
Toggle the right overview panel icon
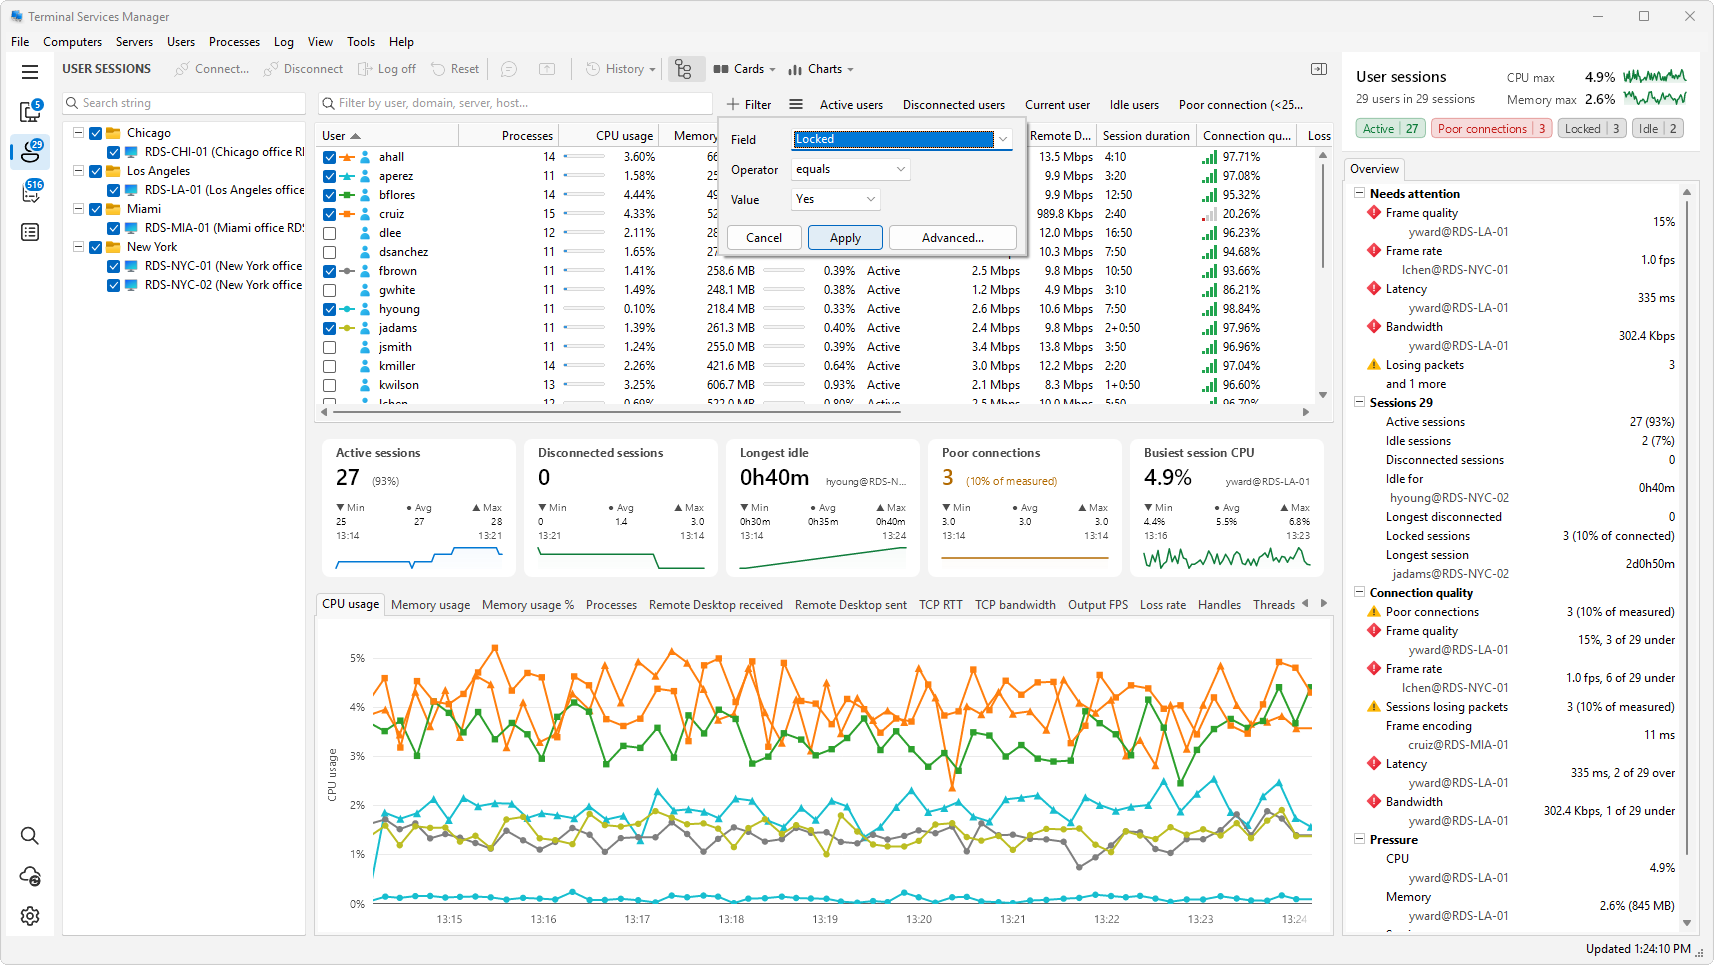click(1319, 69)
